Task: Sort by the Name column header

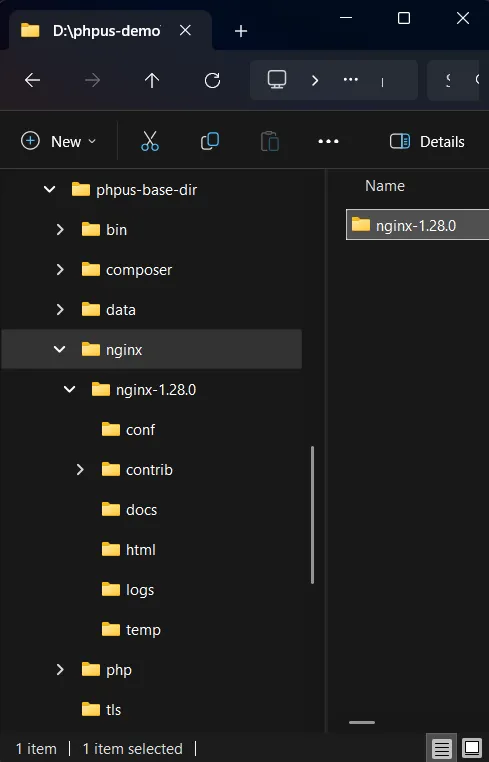Action: pos(384,186)
